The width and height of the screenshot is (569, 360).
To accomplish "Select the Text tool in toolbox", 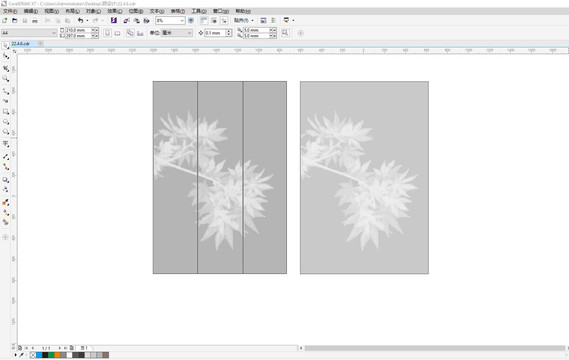I will tap(5, 144).
